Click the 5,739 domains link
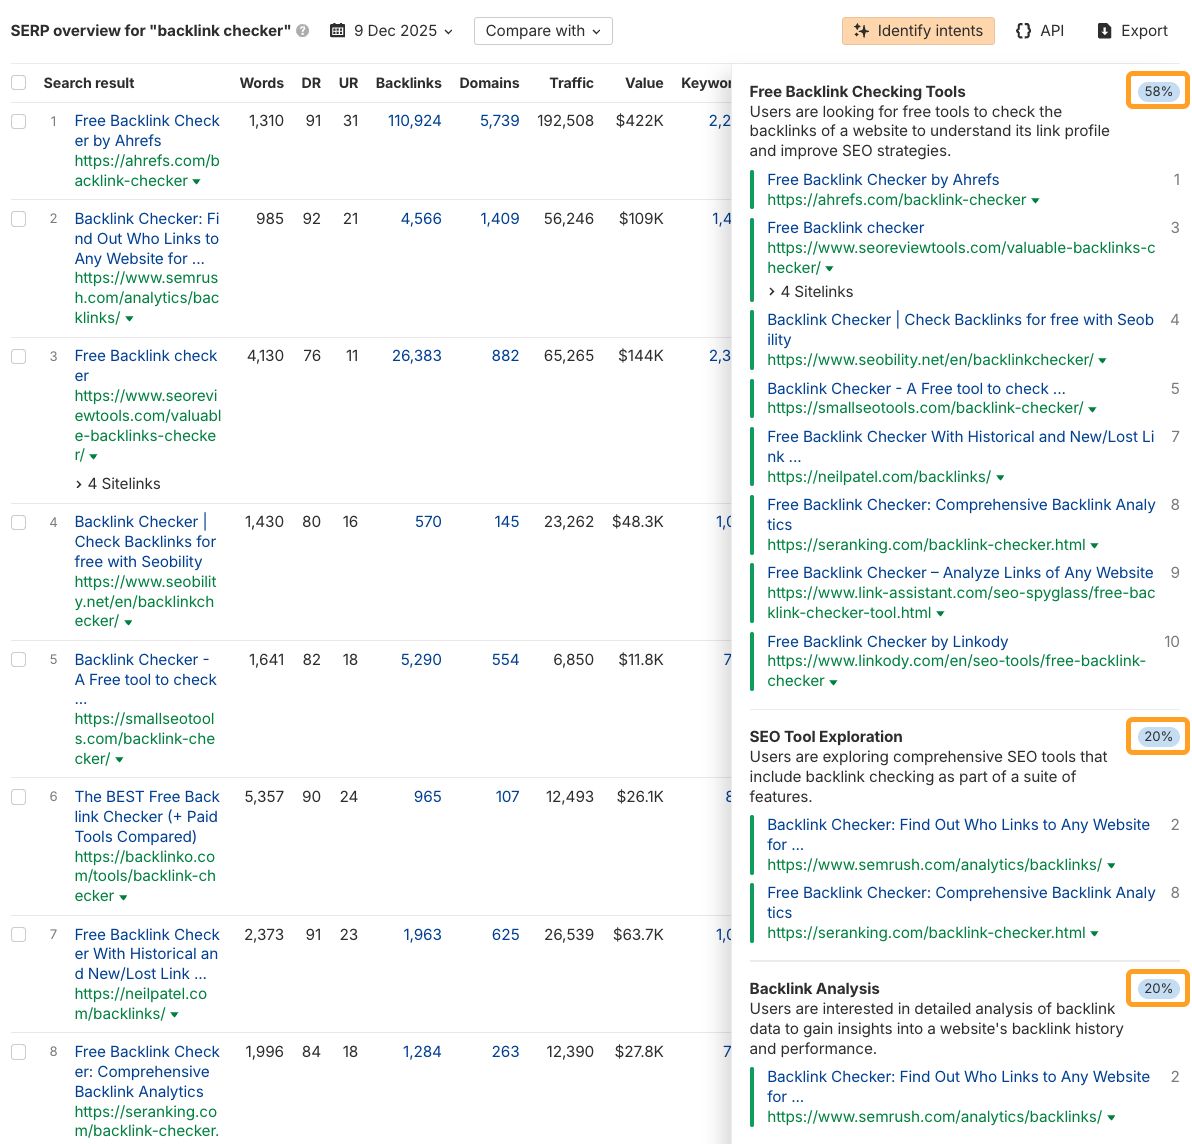This screenshot has height=1144, width=1192. pos(501,121)
